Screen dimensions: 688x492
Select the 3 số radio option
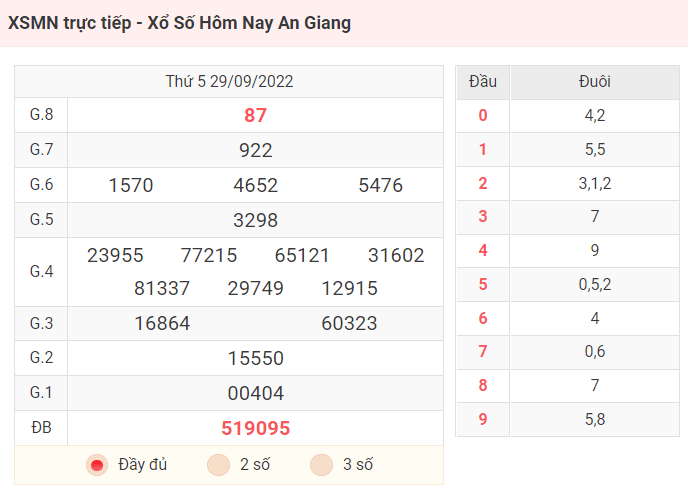321,465
